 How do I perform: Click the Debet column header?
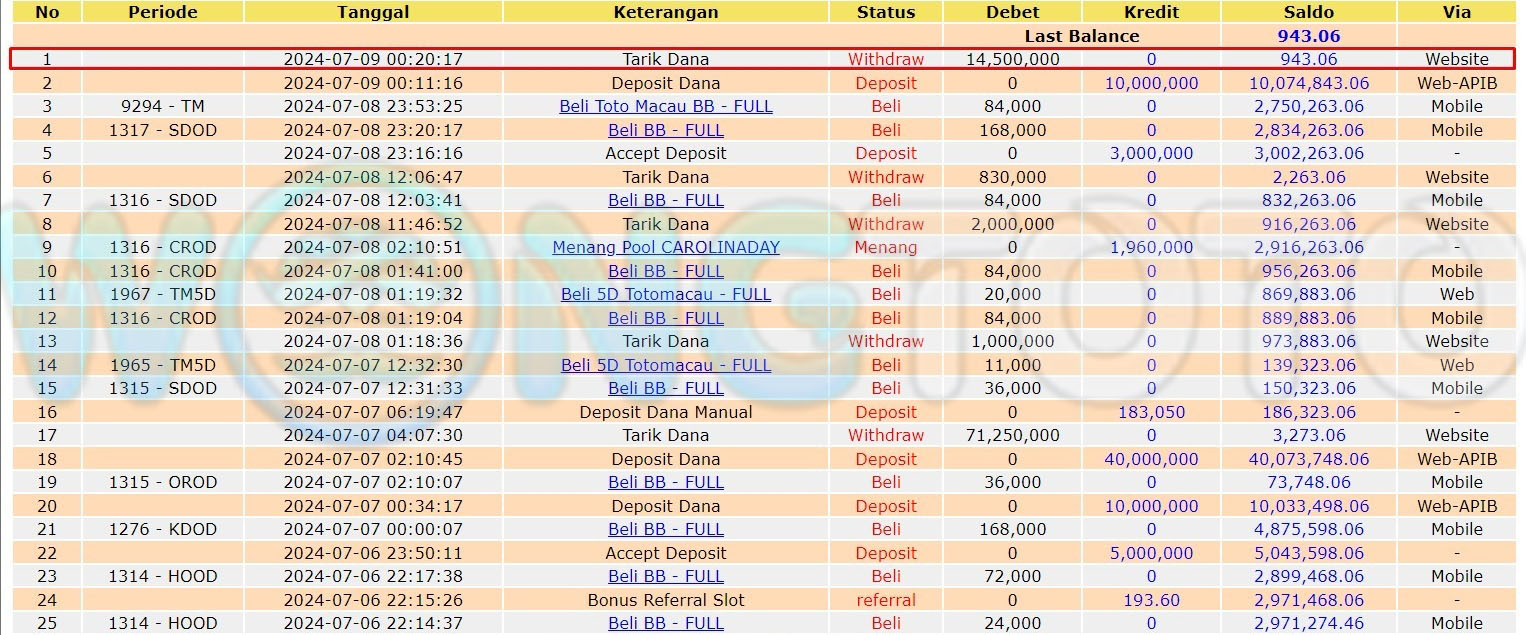(1012, 12)
